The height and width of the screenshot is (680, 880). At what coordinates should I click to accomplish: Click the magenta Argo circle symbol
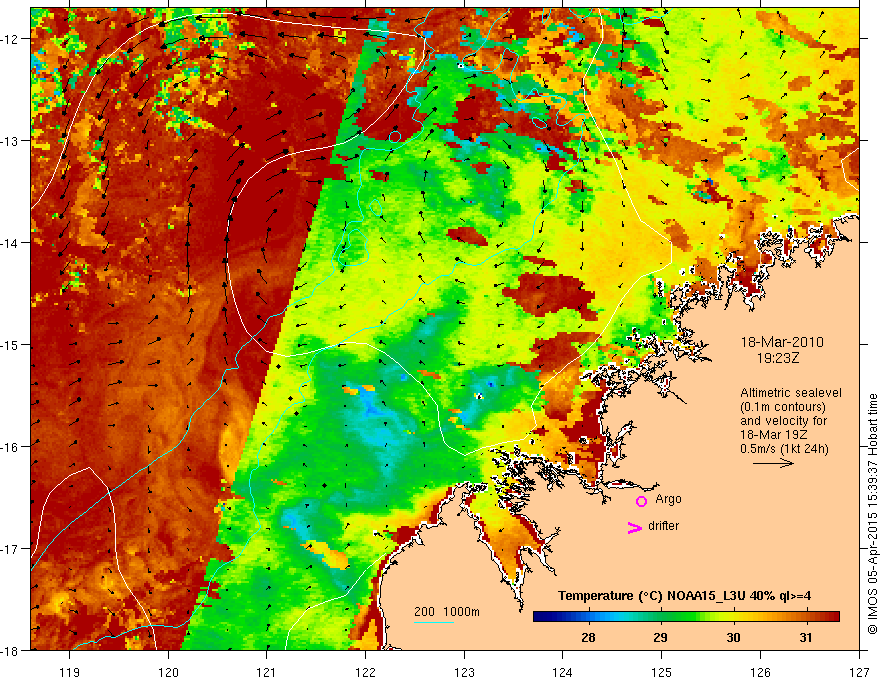click(641, 501)
